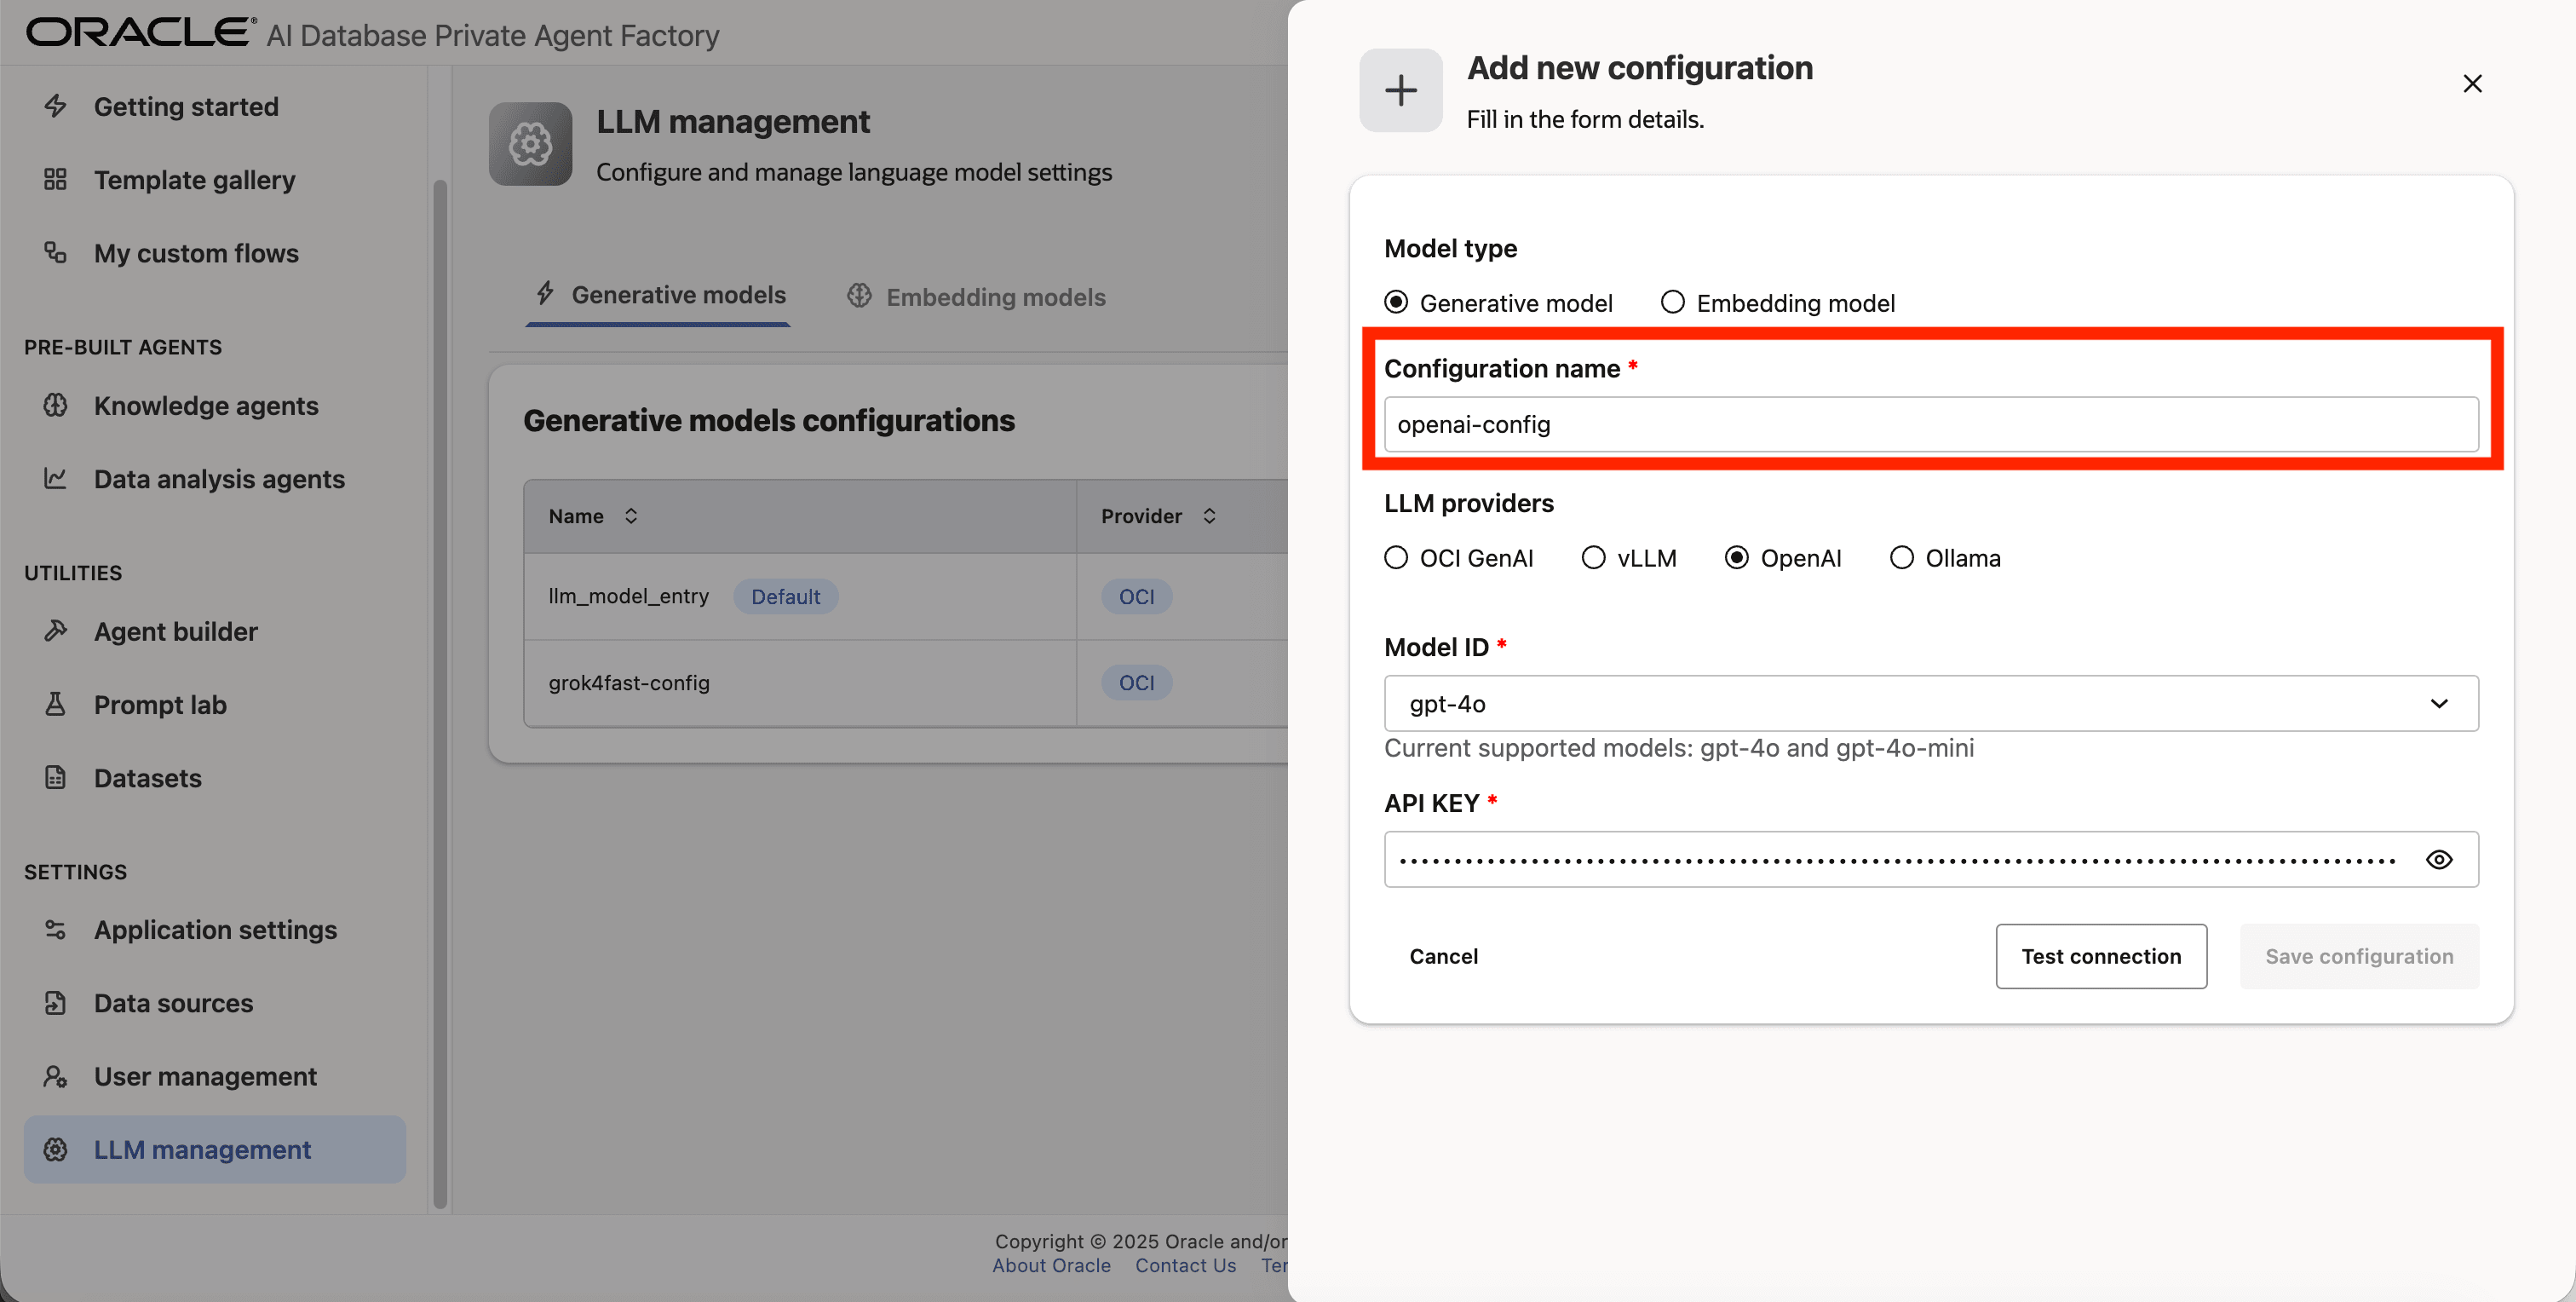Viewport: 2576px width, 1302px height.
Task: Select the Getting started lightning icon
Action: (x=56, y=106)
